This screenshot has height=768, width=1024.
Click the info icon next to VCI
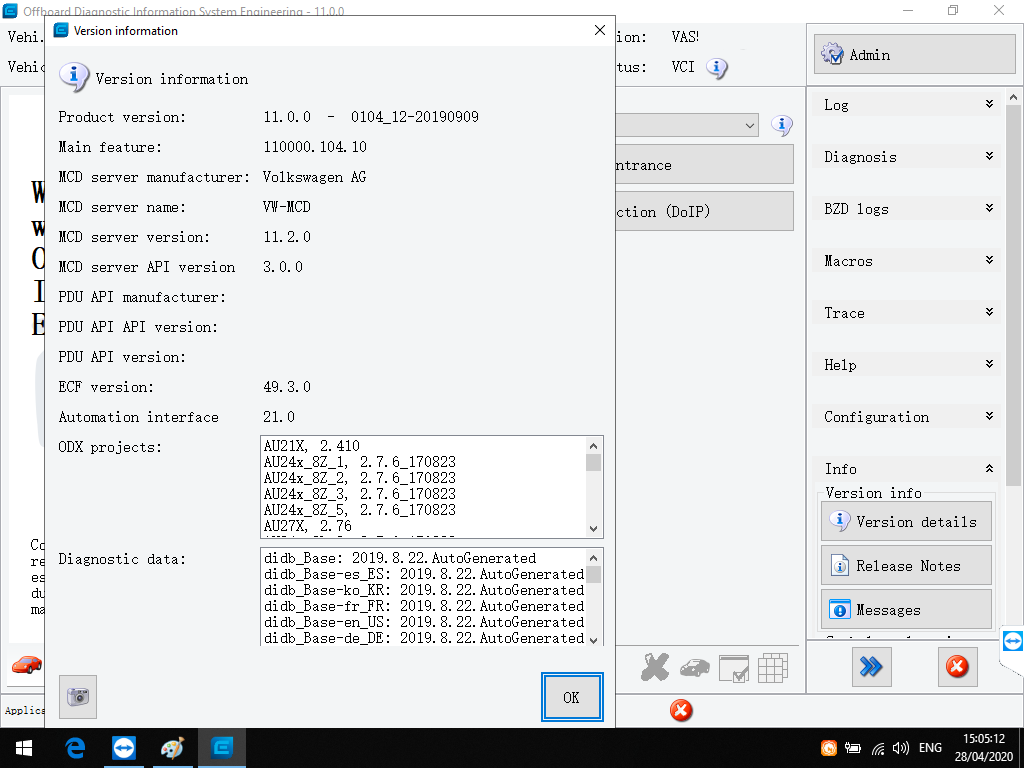pos(716,67)
